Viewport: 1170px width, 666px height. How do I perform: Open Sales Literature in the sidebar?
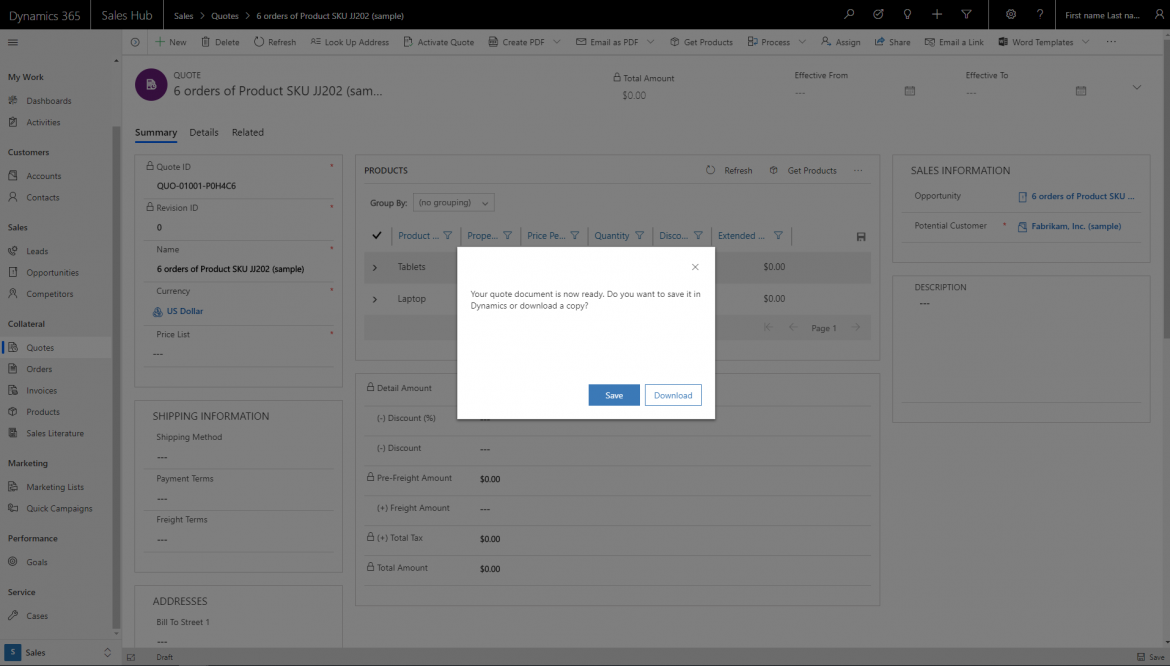coord(54,433)
